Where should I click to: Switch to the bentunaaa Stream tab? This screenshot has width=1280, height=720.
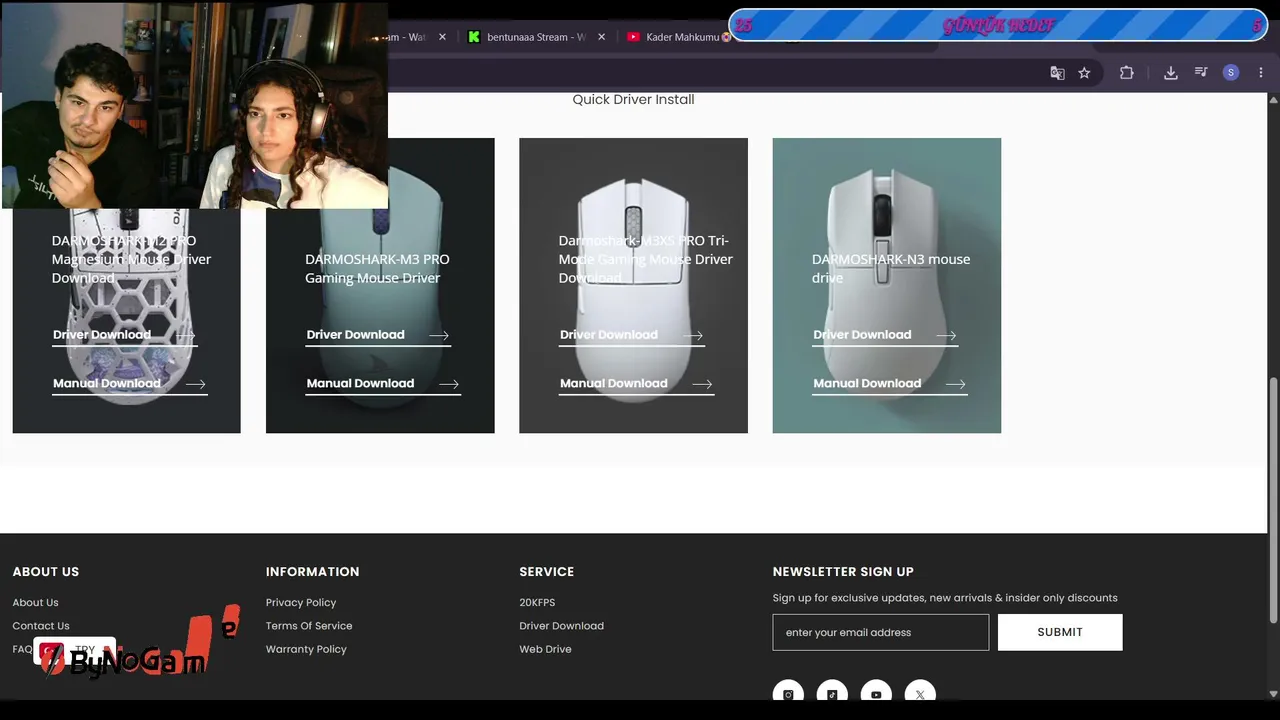pos(536,37)
